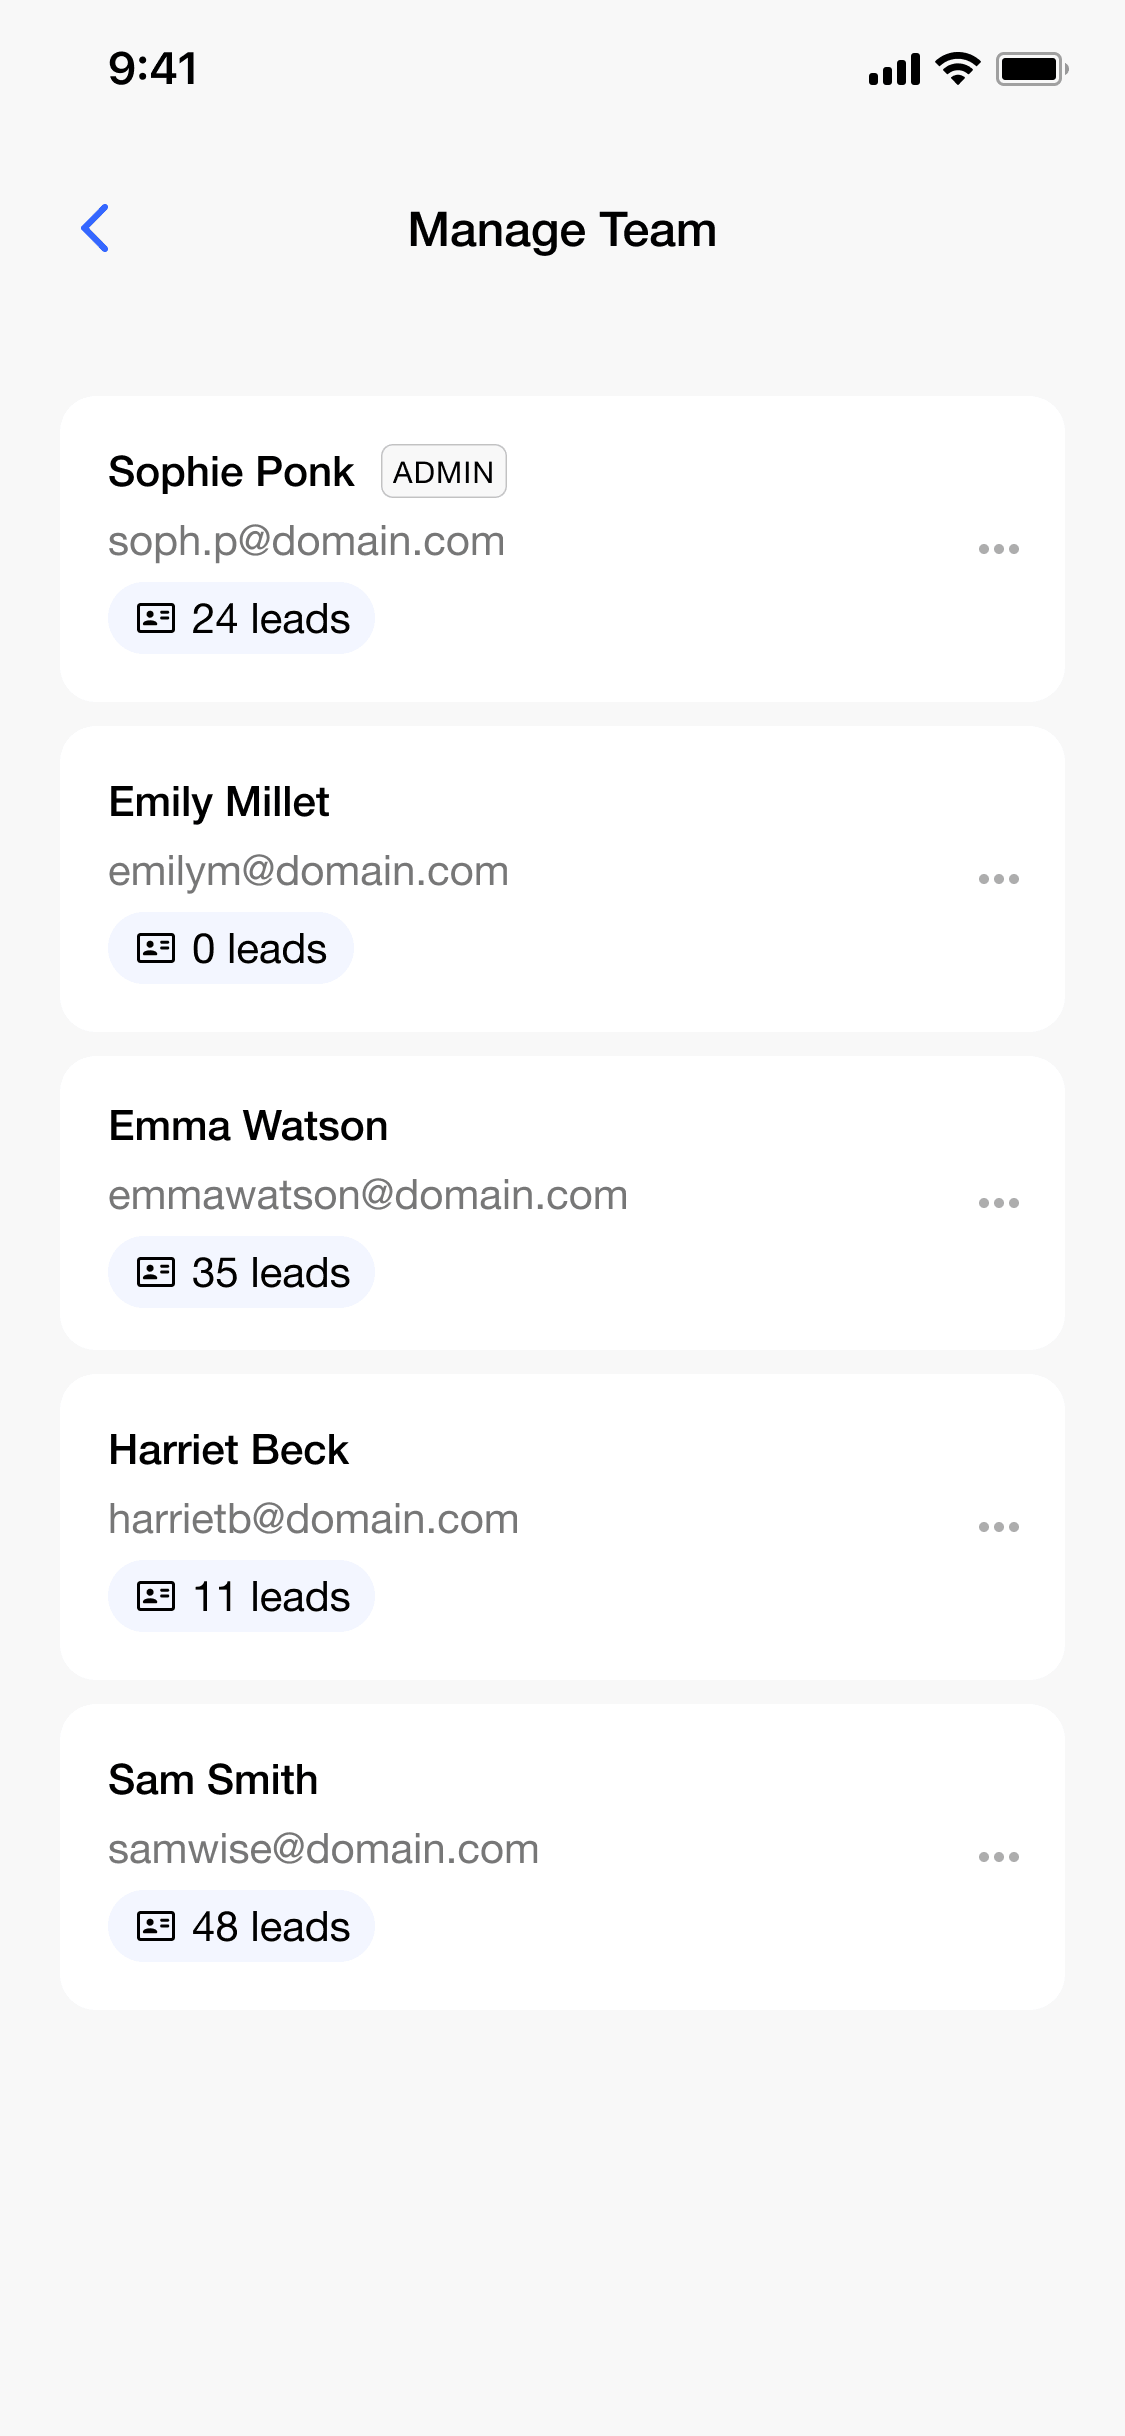Select the Harriet Beck name
Viewport: 1125px width, 2436px height.
(x=229, y=1450)
